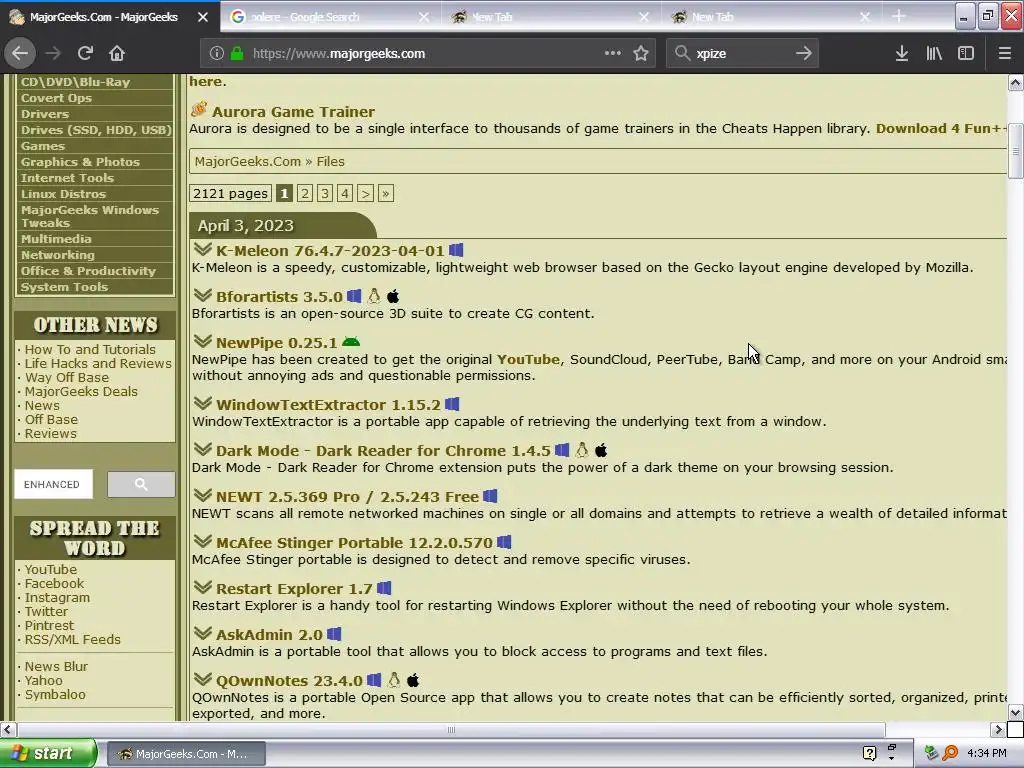Viewport: 1024px width, 768px height.
Task: Go back with the browser back arrow
Action: (20, 54)
